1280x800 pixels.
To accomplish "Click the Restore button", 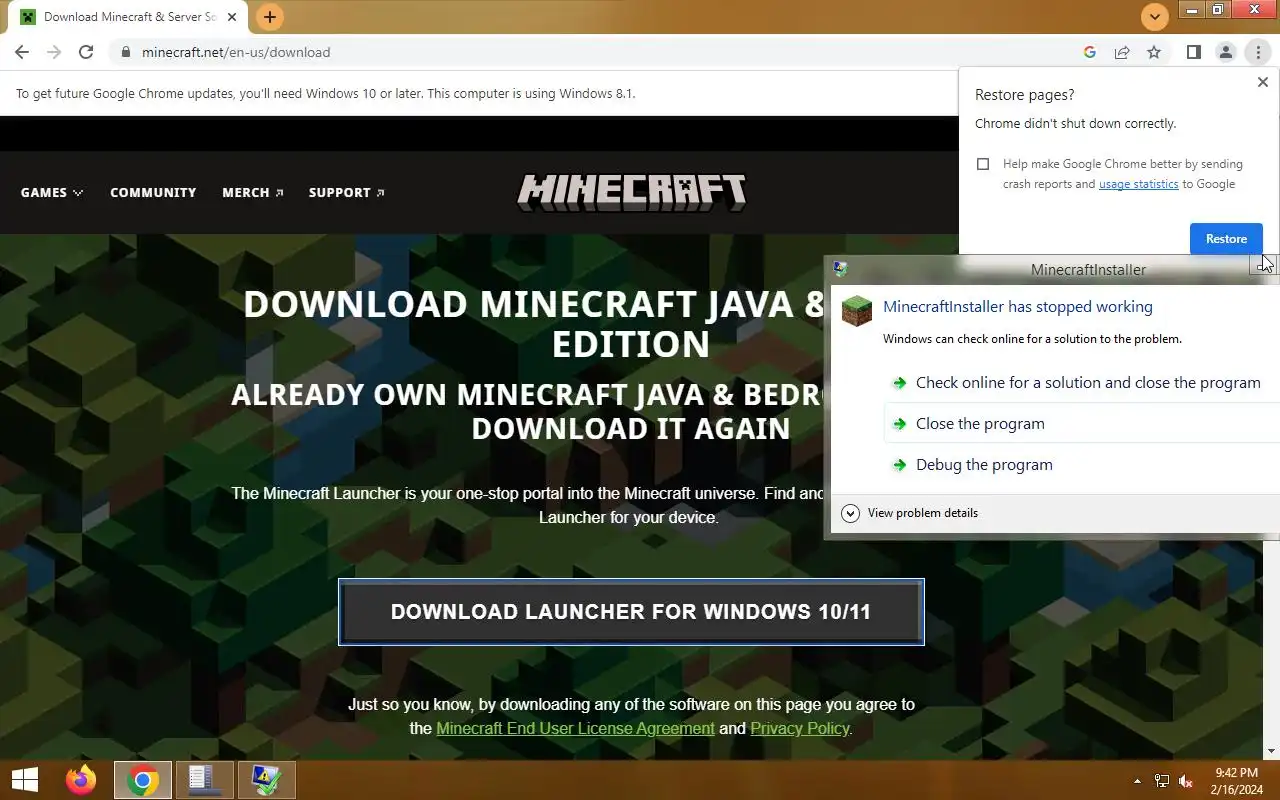I will (x=1226, y=239).
